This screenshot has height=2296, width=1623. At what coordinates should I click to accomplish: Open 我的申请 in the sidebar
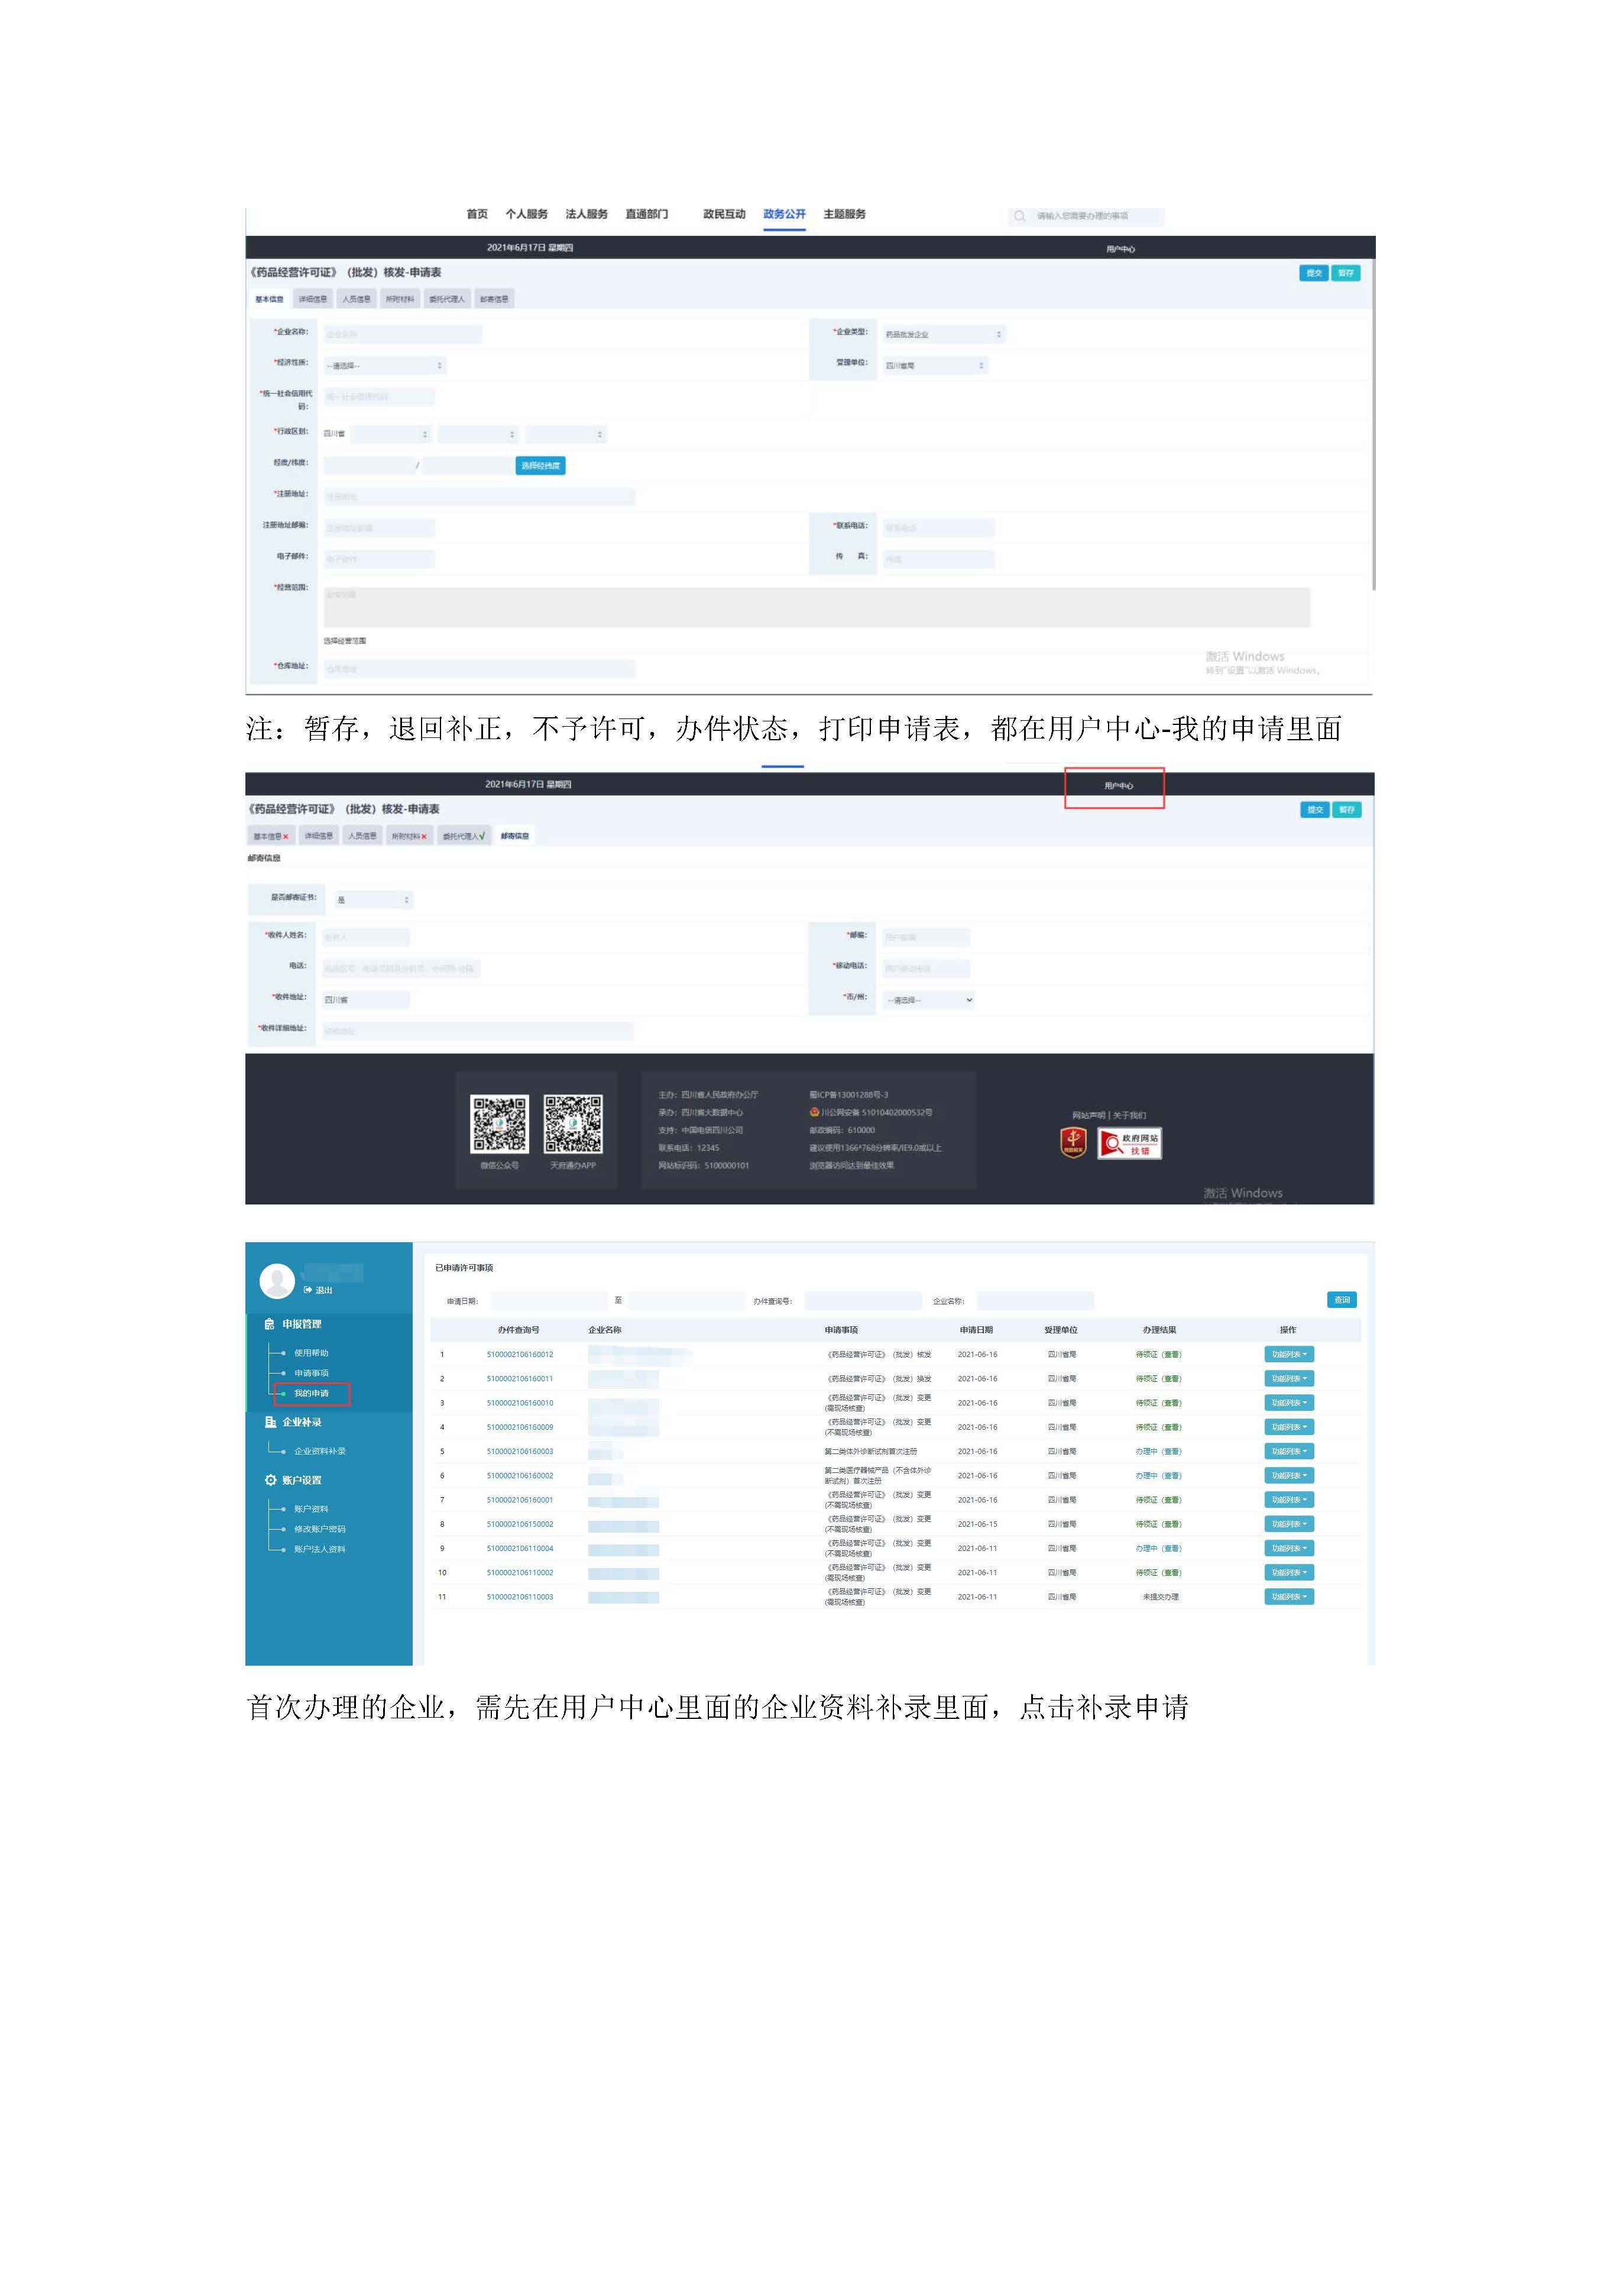tap(311, 1393)
